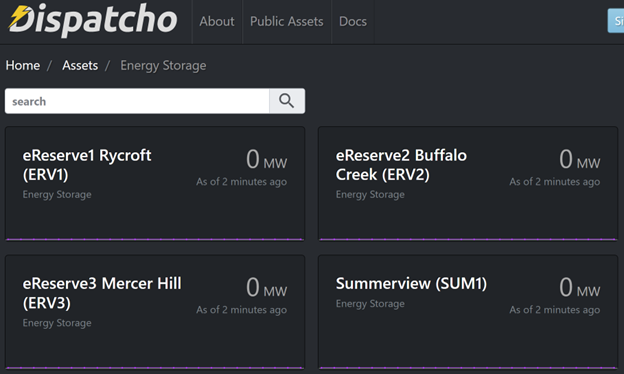
Task: Click the Summerview 0 MW reading
Action: pyautogui.click(x=579, y=287)
